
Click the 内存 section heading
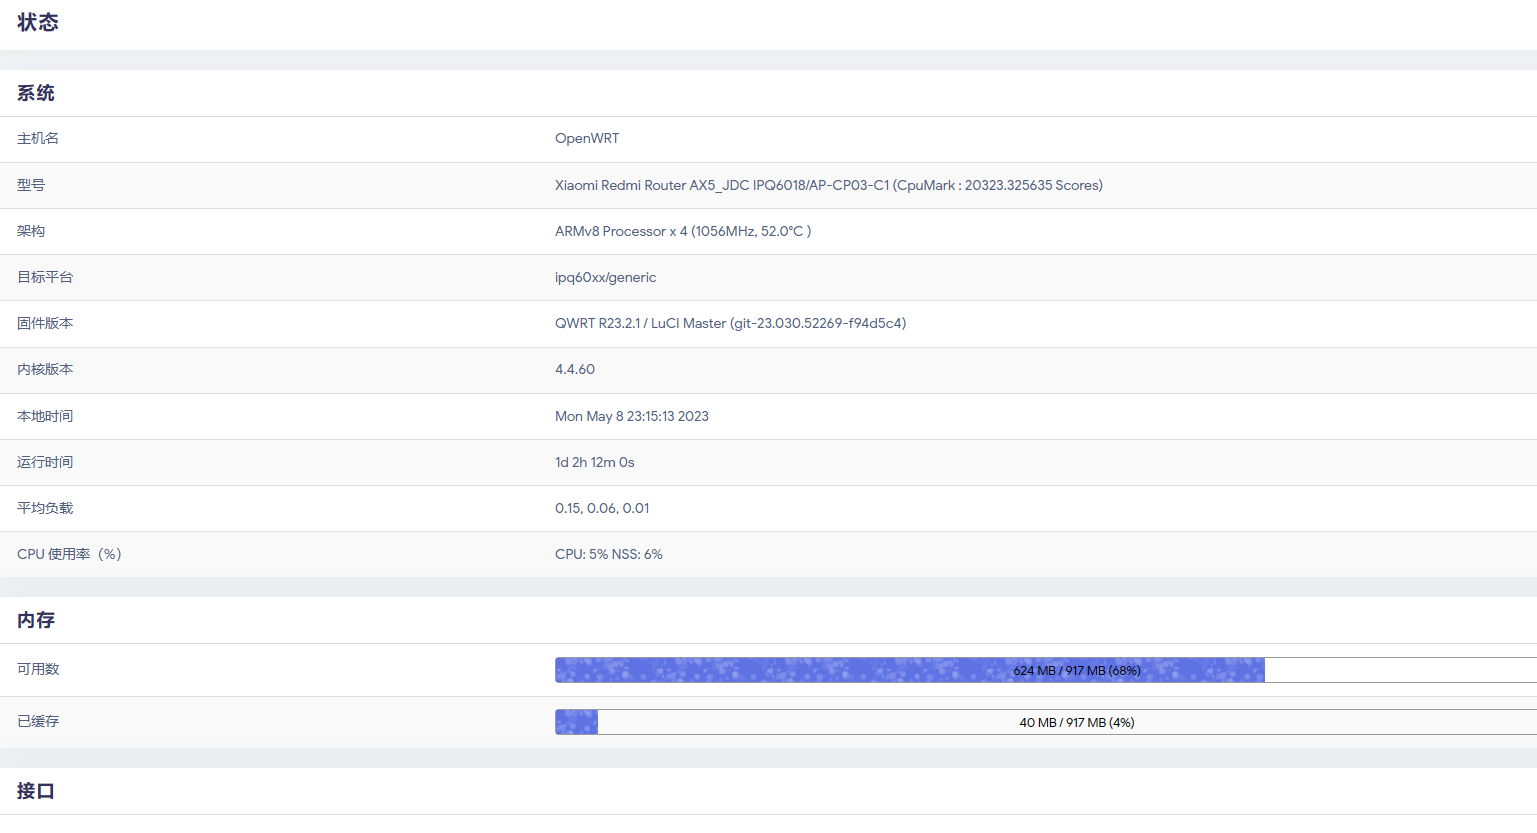click(x=36, y=620)
